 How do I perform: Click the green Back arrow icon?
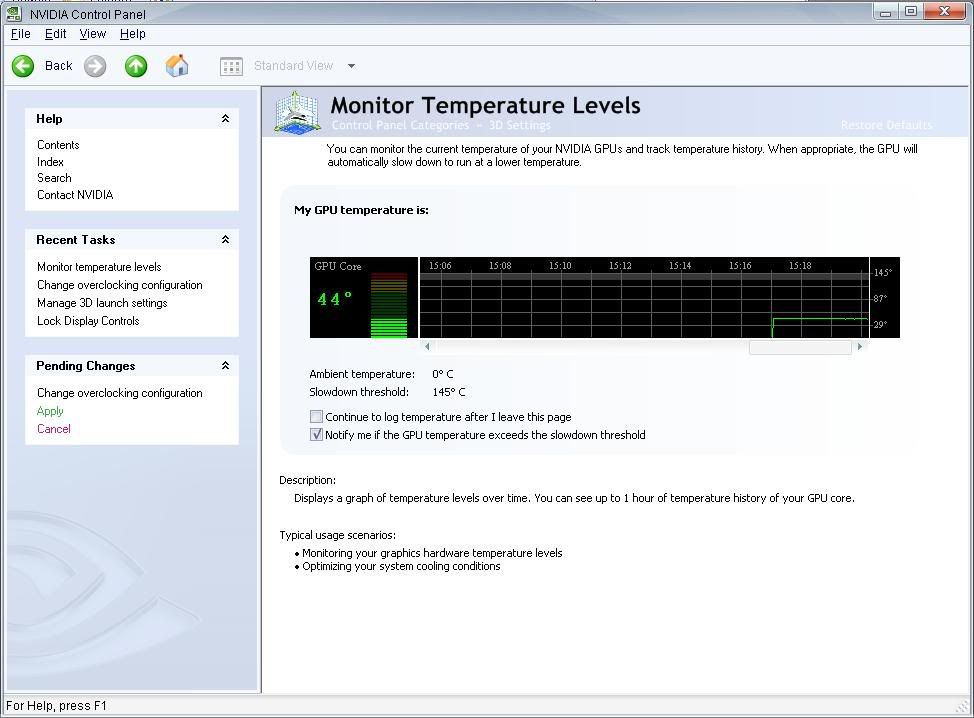23,66
